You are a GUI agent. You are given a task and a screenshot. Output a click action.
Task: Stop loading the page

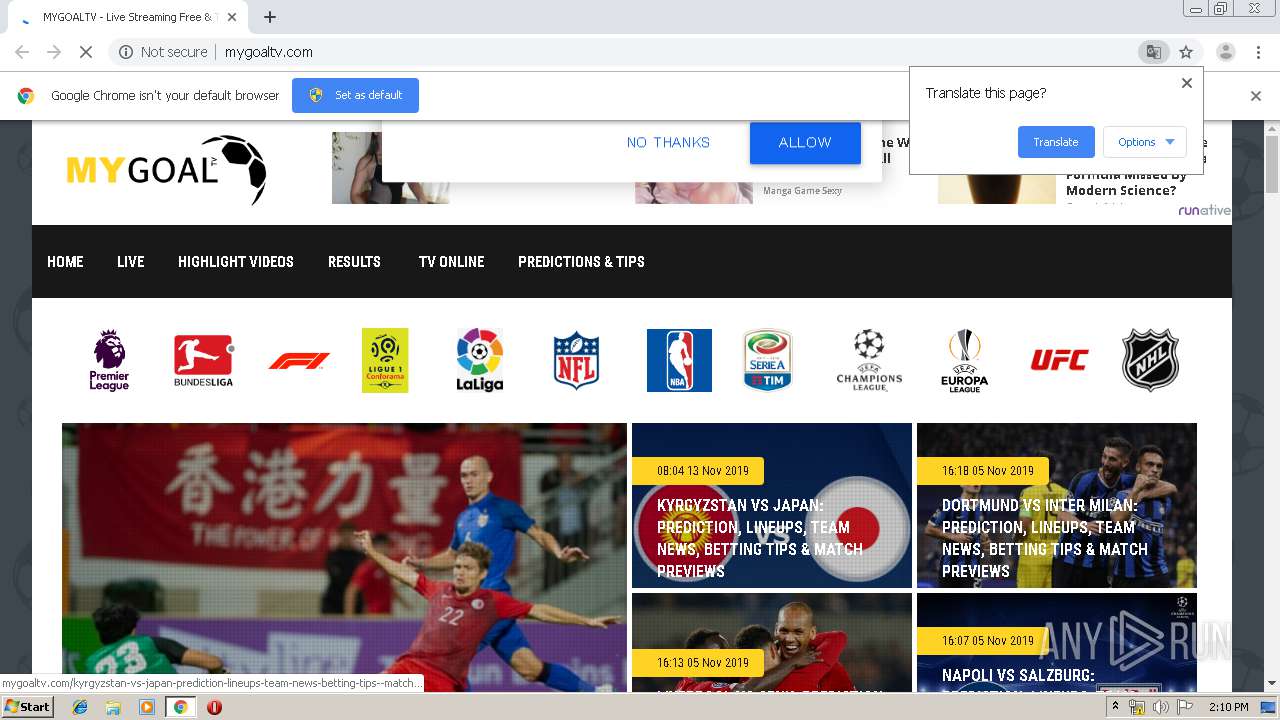click(85, 52)
